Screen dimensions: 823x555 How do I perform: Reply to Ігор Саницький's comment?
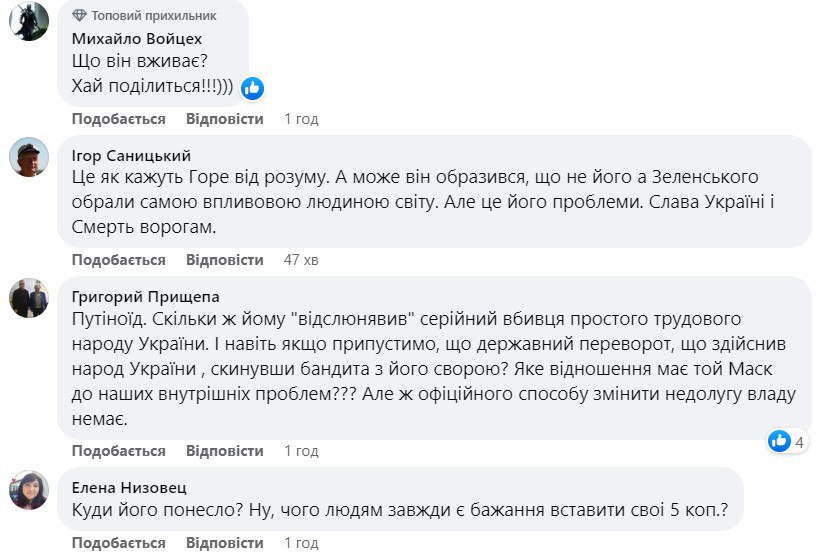[x=225, y=260]
